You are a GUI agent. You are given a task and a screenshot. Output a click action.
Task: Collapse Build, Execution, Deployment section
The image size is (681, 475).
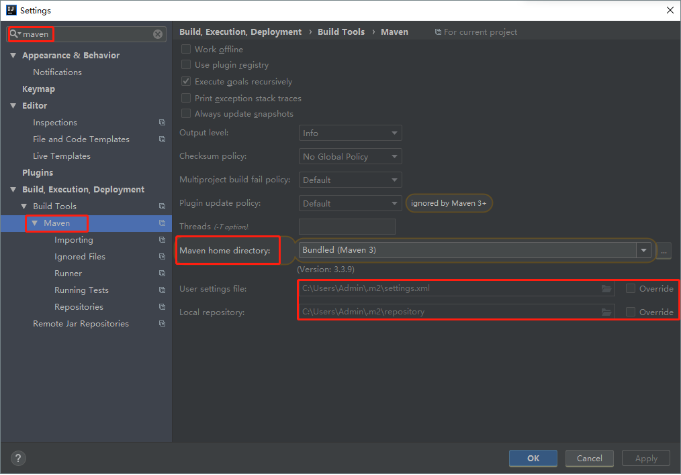click(x=13, y=190)
